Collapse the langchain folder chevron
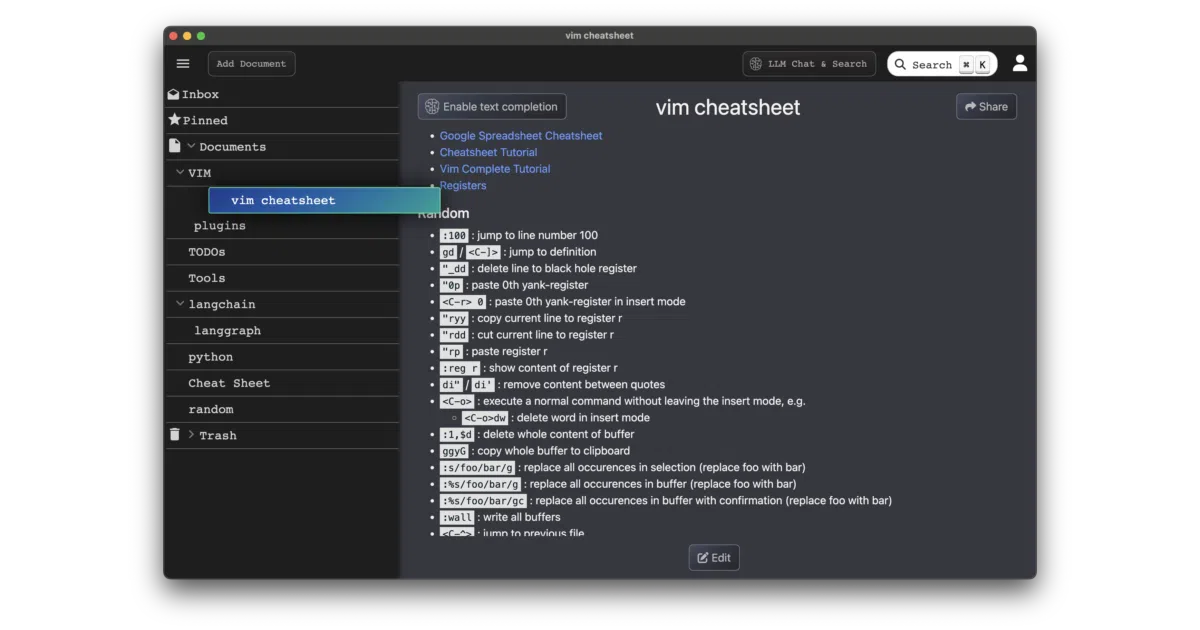 click(180, 304)
